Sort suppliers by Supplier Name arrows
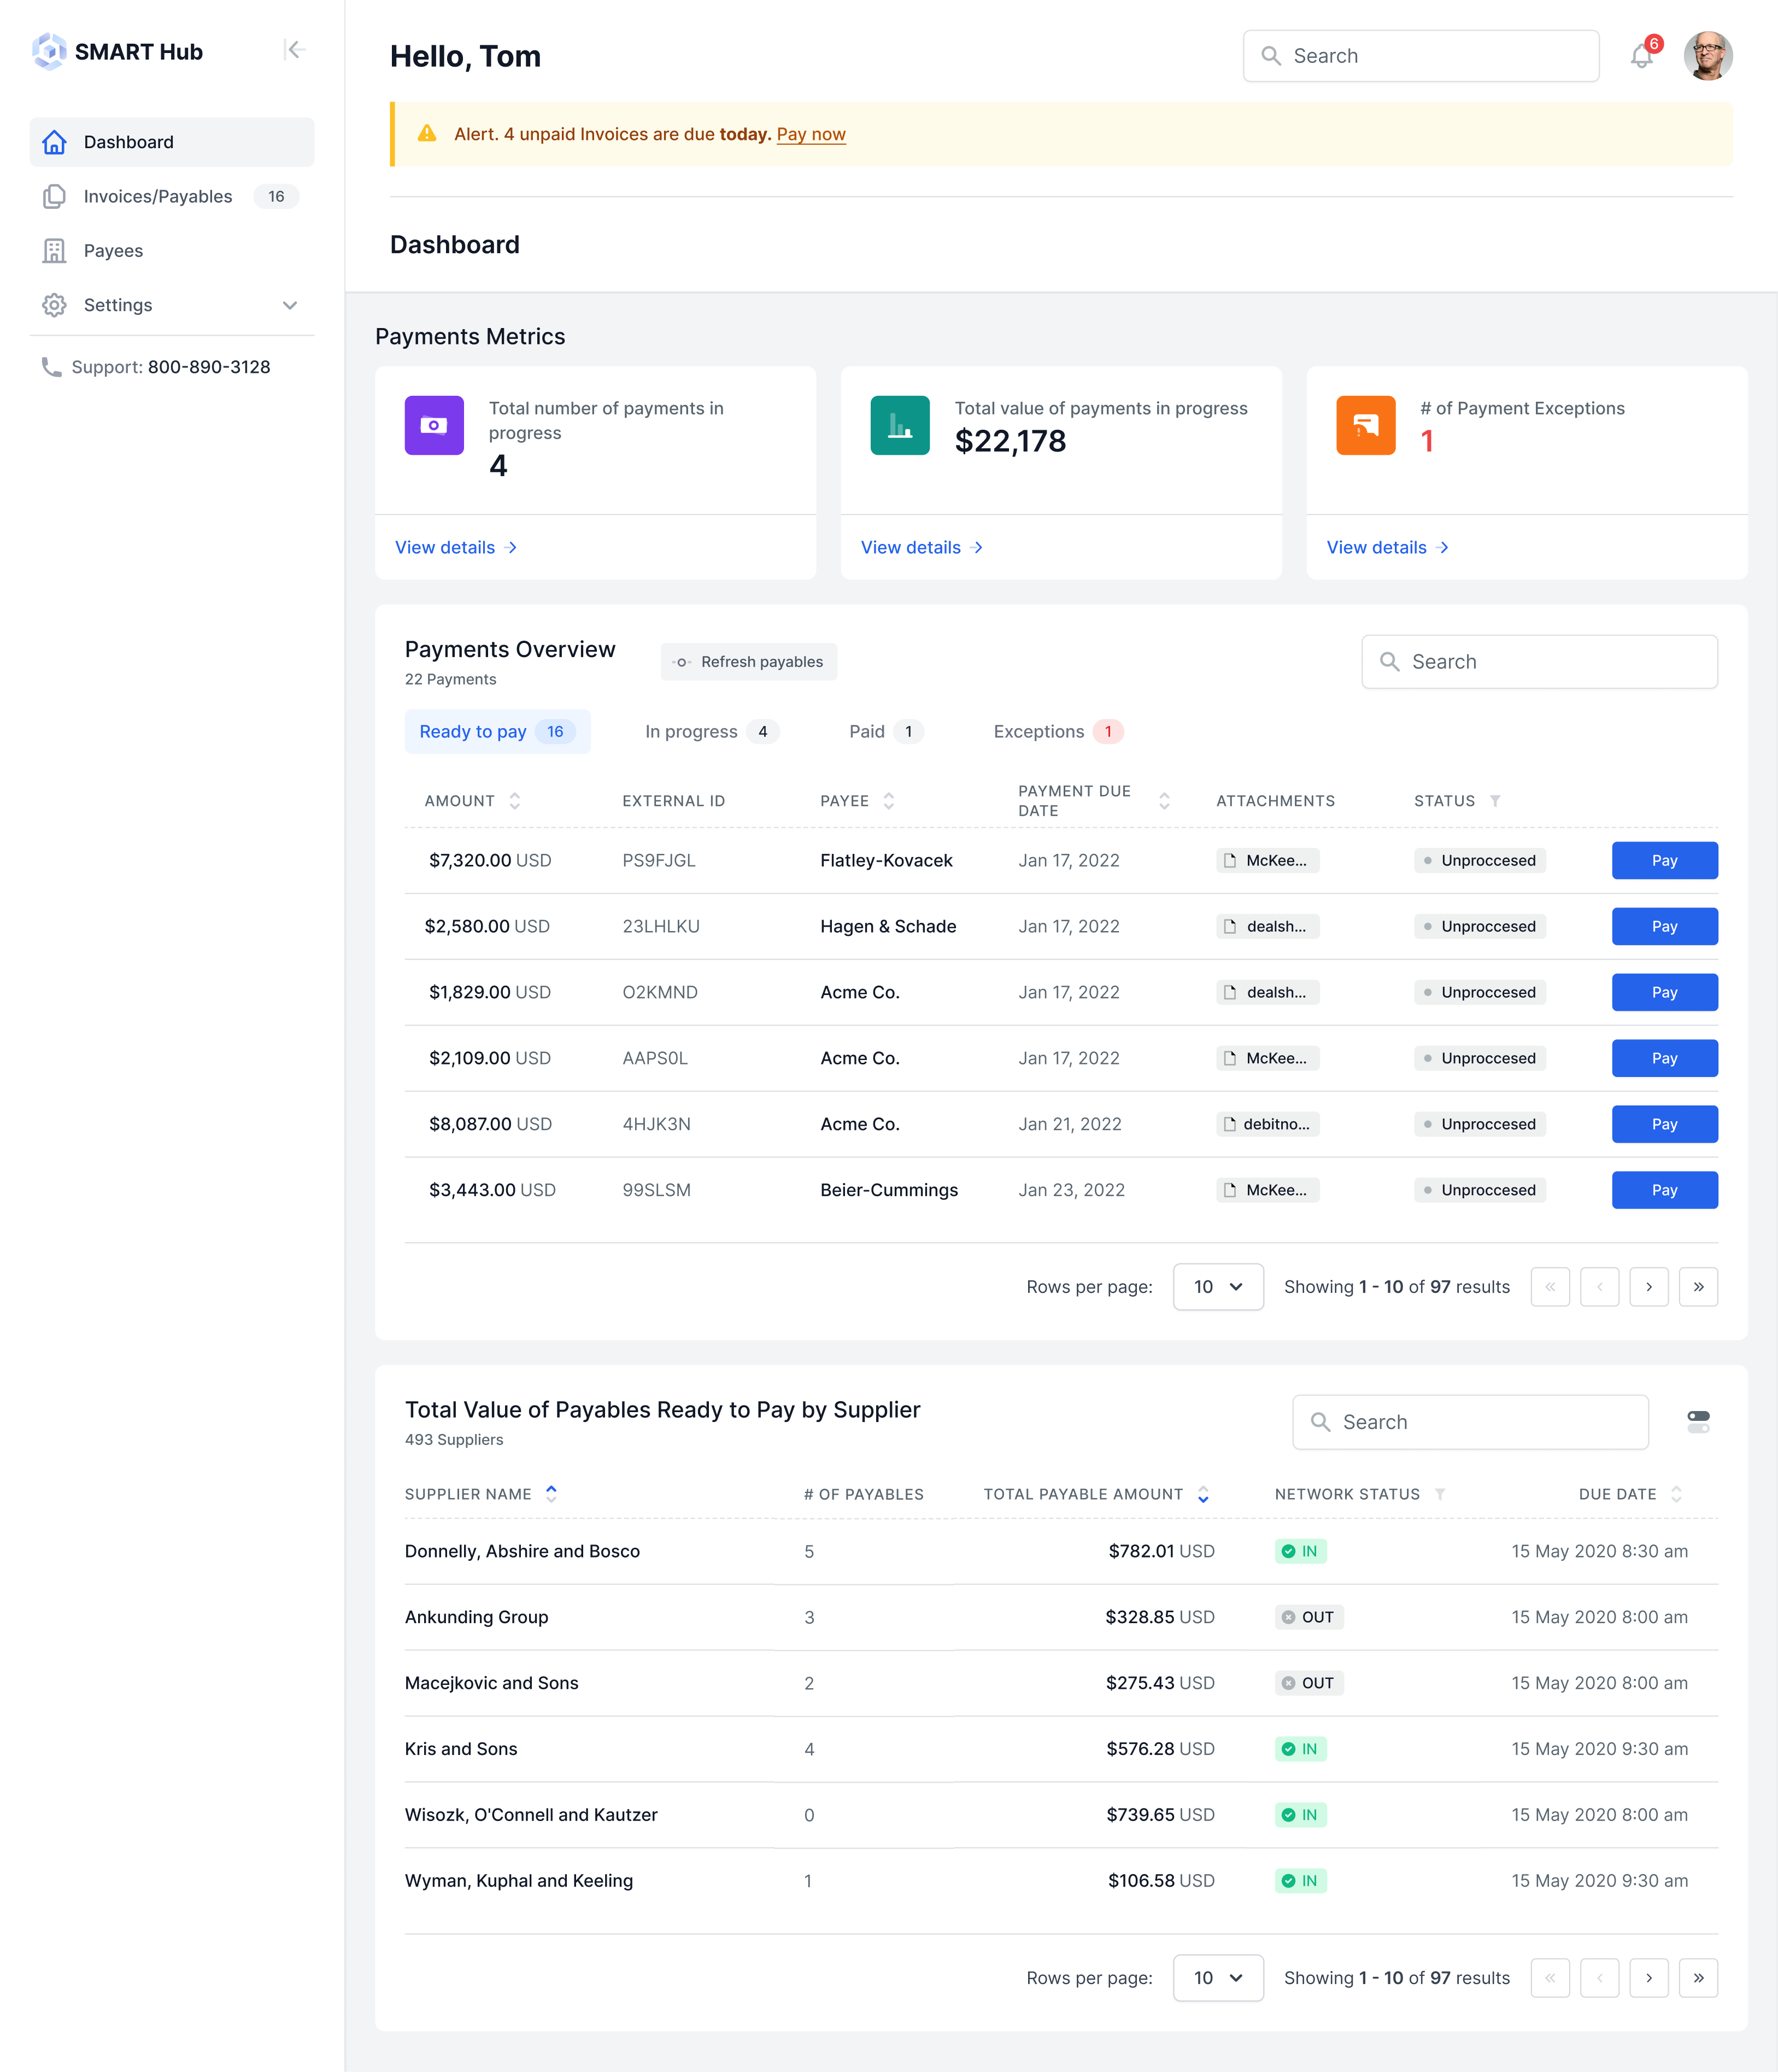Viewport: 1778px width, 2072px height. [551, 1494]
